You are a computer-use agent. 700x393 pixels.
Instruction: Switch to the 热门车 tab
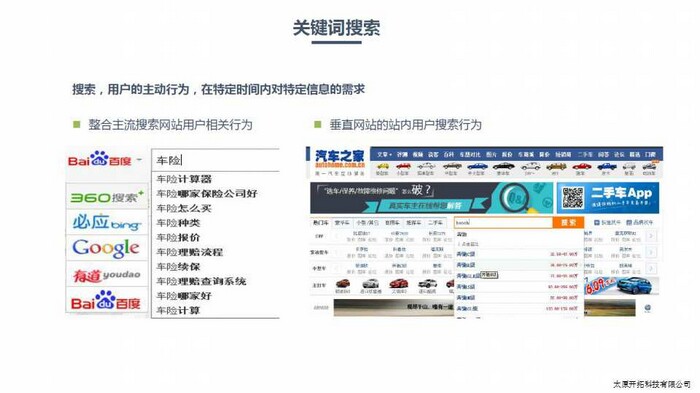[x=321, y=222]
